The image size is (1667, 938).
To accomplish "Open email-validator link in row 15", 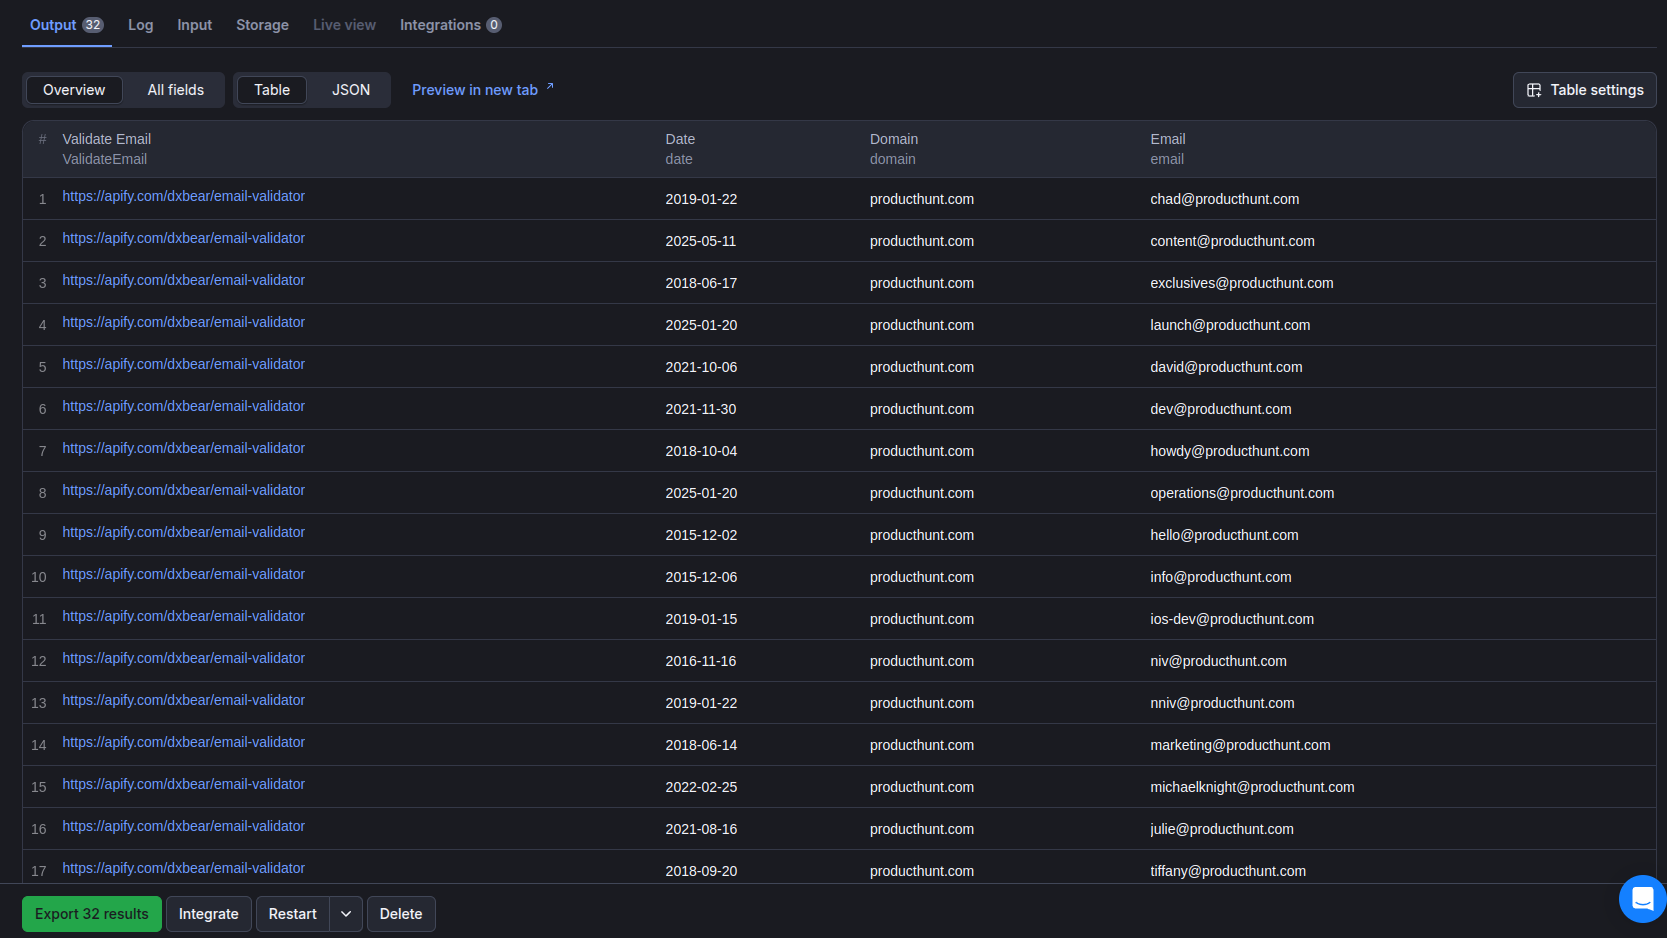I will [x=184, y=784].
